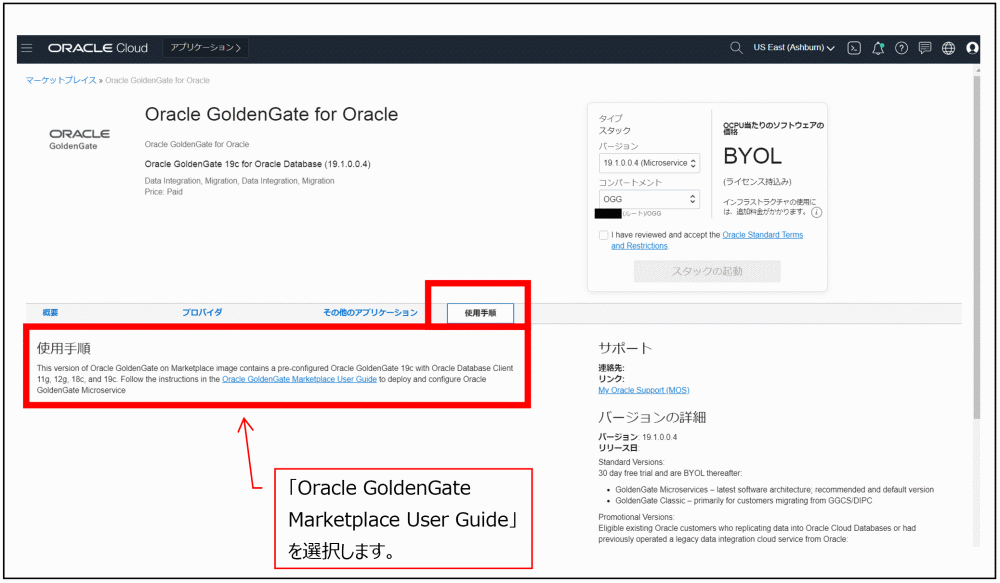The image size is (1000, 583).
Task: Expand the US East (Ashburn) region selector
Action: tap(794, 48)
